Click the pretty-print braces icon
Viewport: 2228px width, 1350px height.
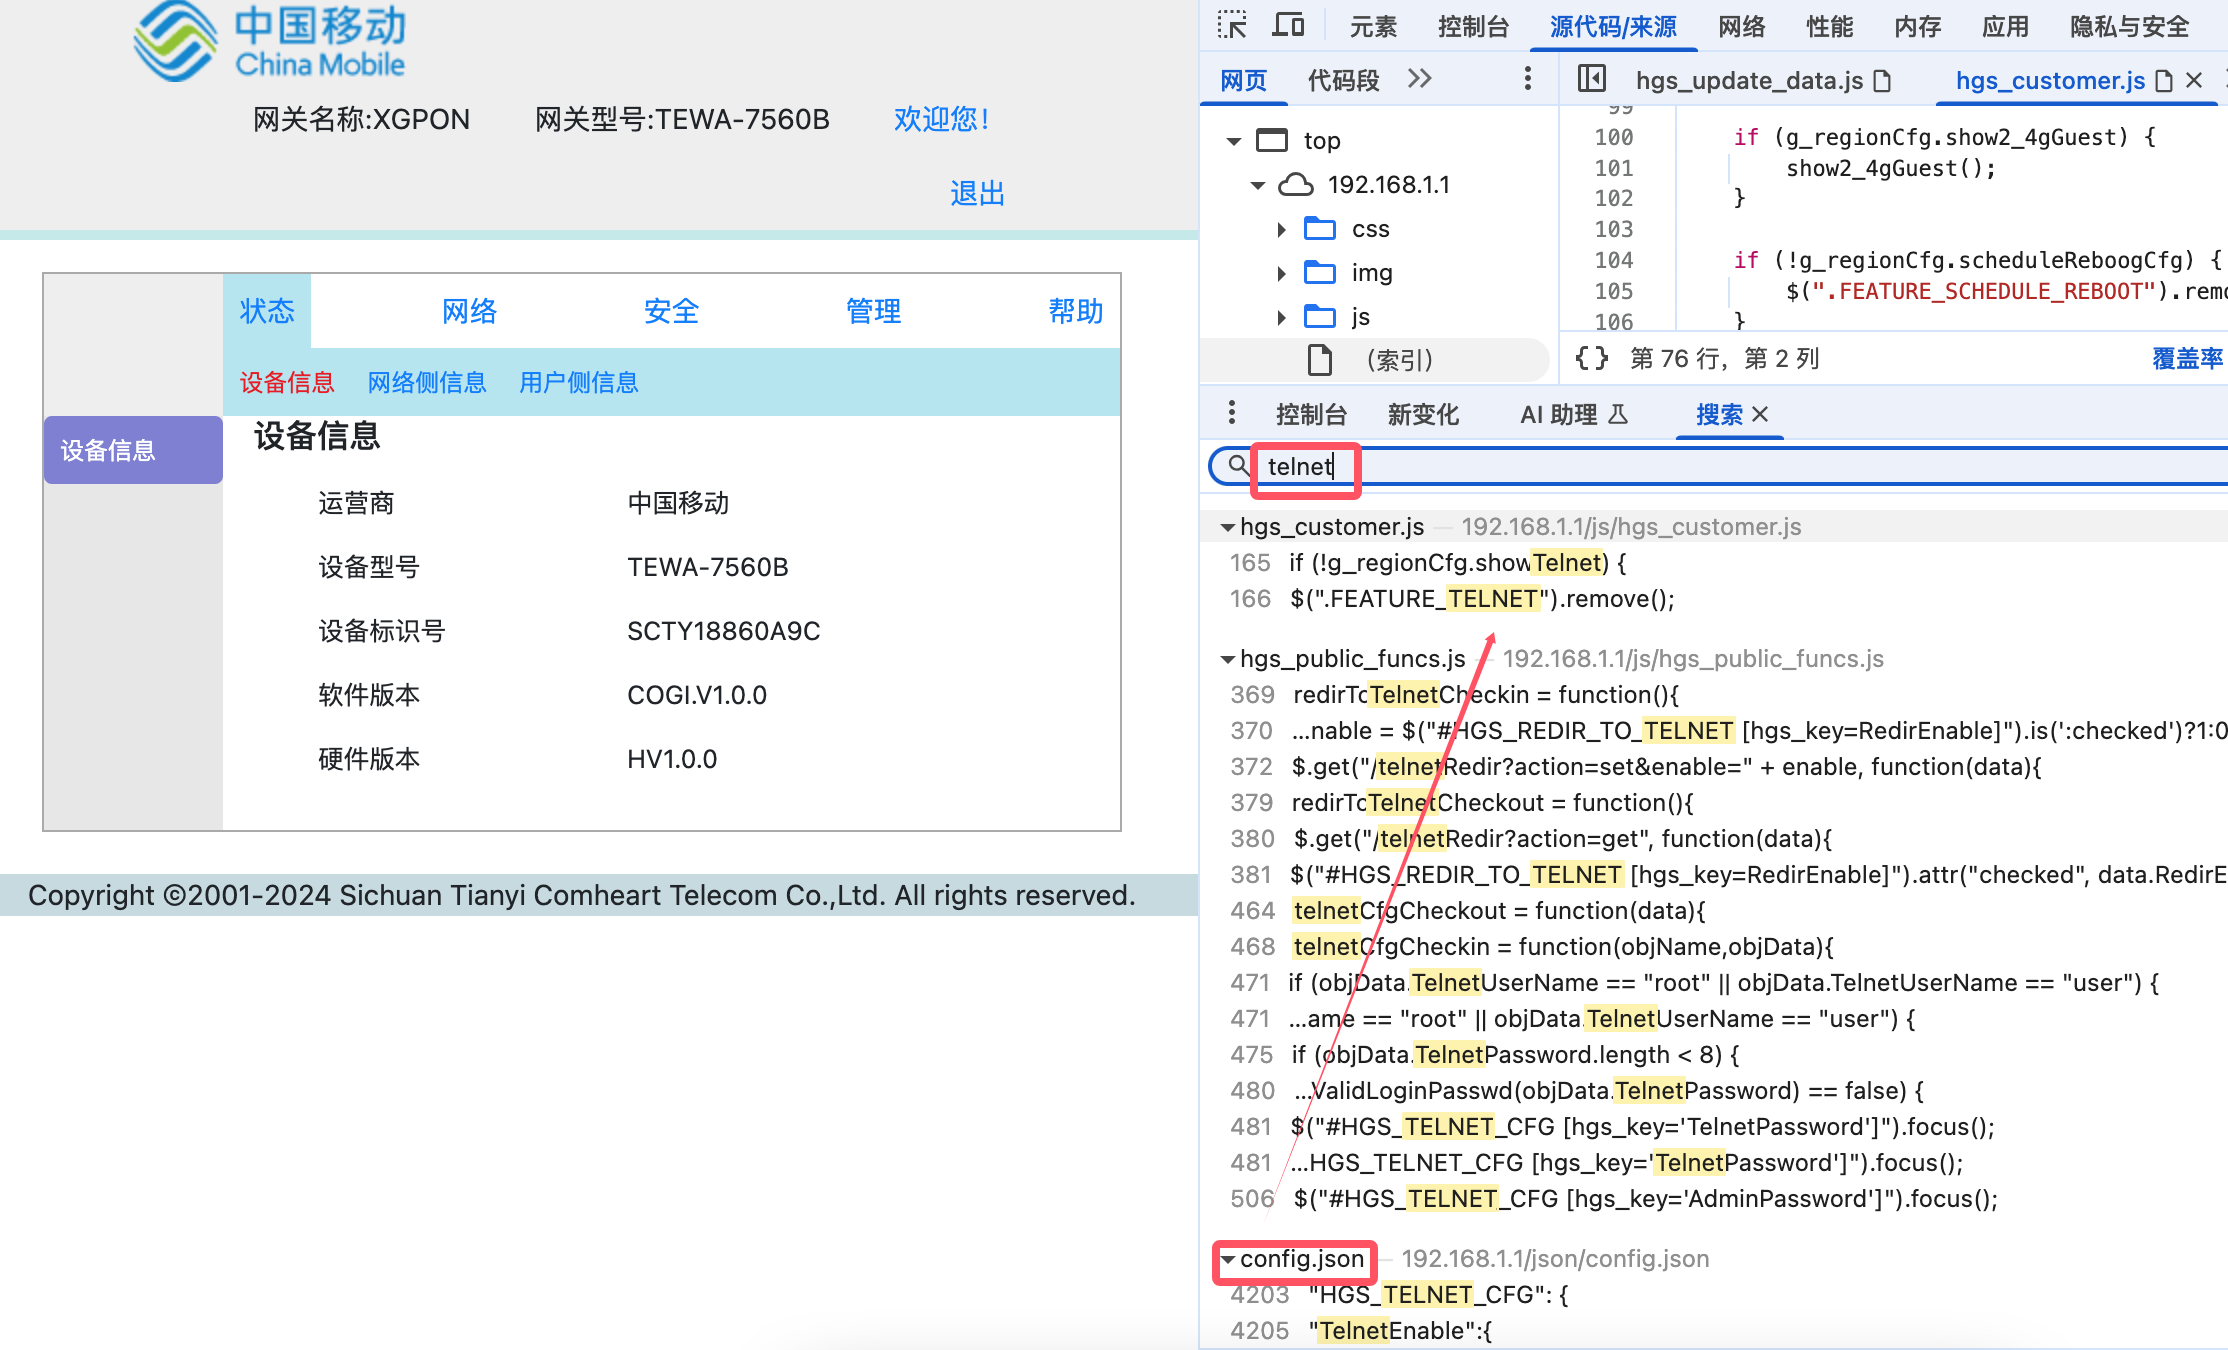click(1591, 358)
